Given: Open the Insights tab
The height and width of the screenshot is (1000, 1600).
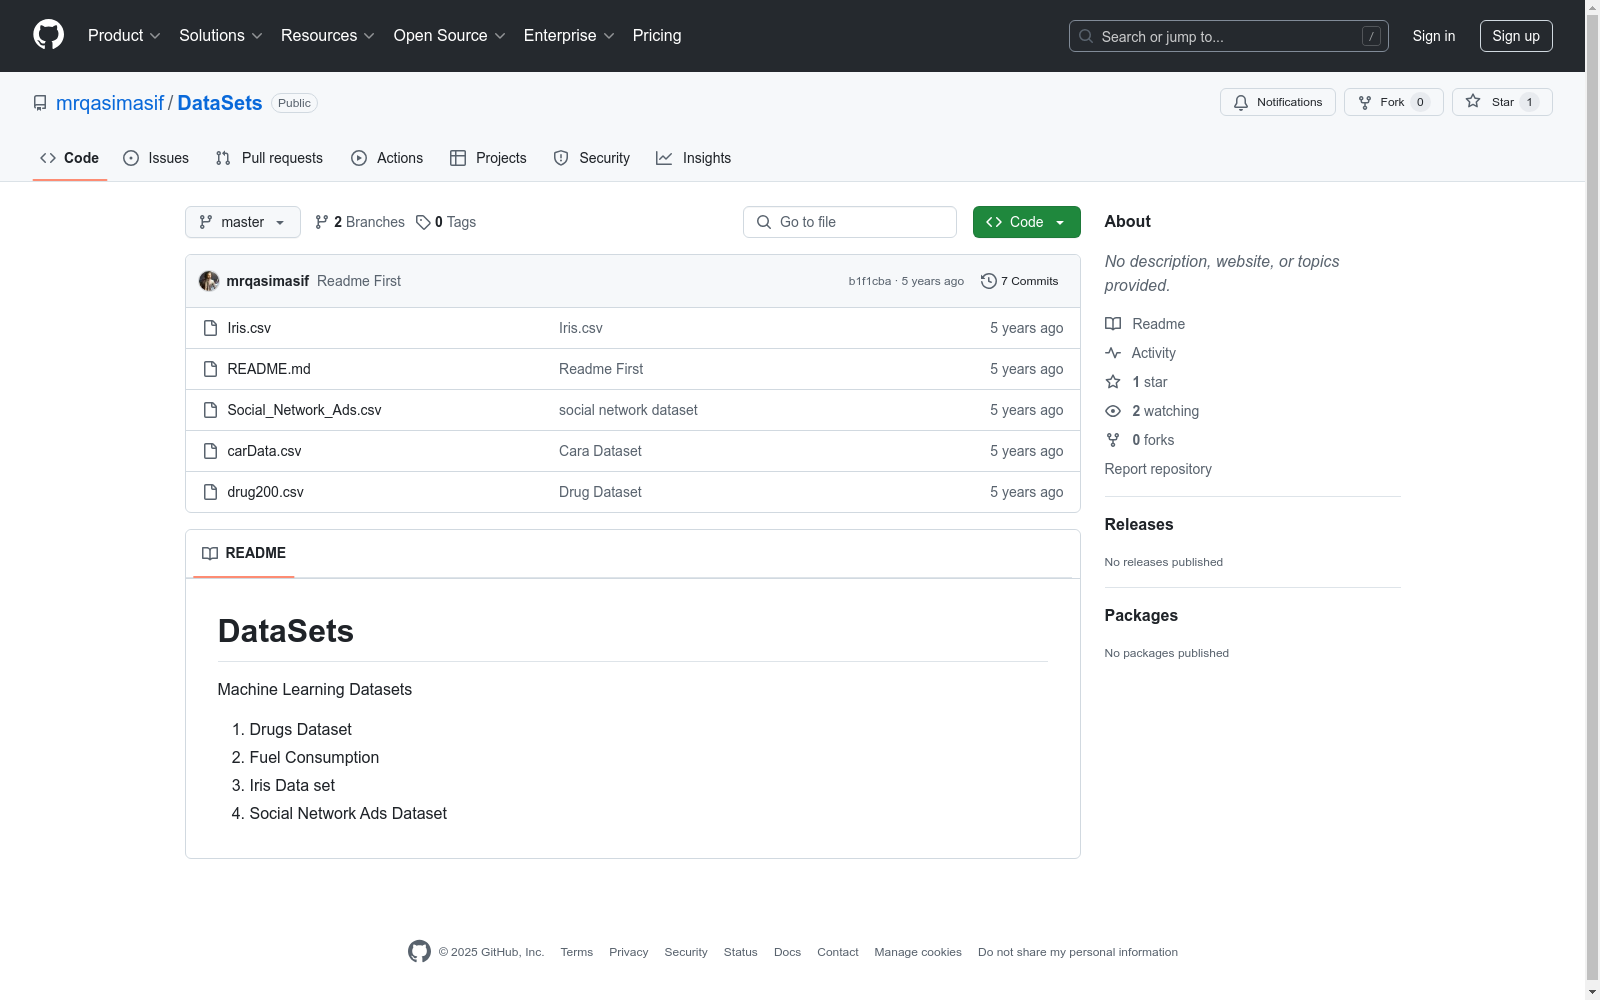Looking at the screenshot, I should (694, 158).
